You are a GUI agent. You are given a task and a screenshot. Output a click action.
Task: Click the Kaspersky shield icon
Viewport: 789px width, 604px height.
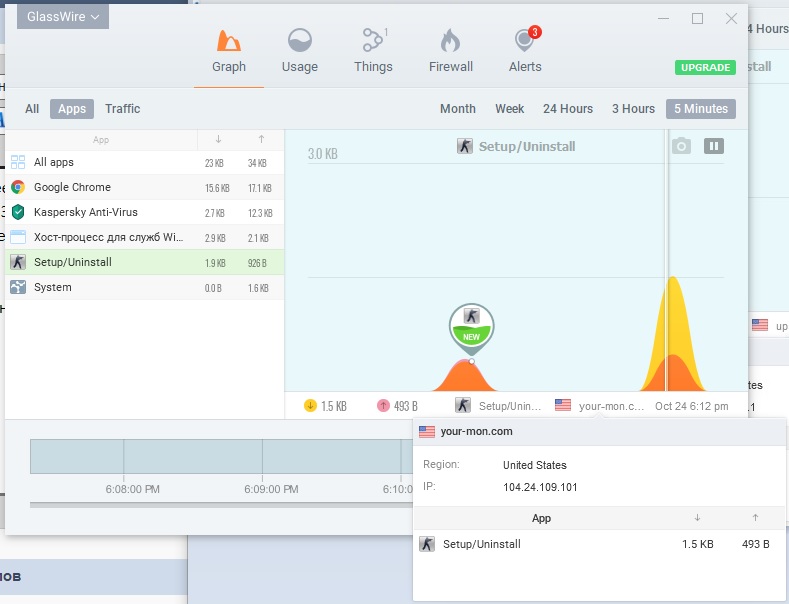(18, 212)
